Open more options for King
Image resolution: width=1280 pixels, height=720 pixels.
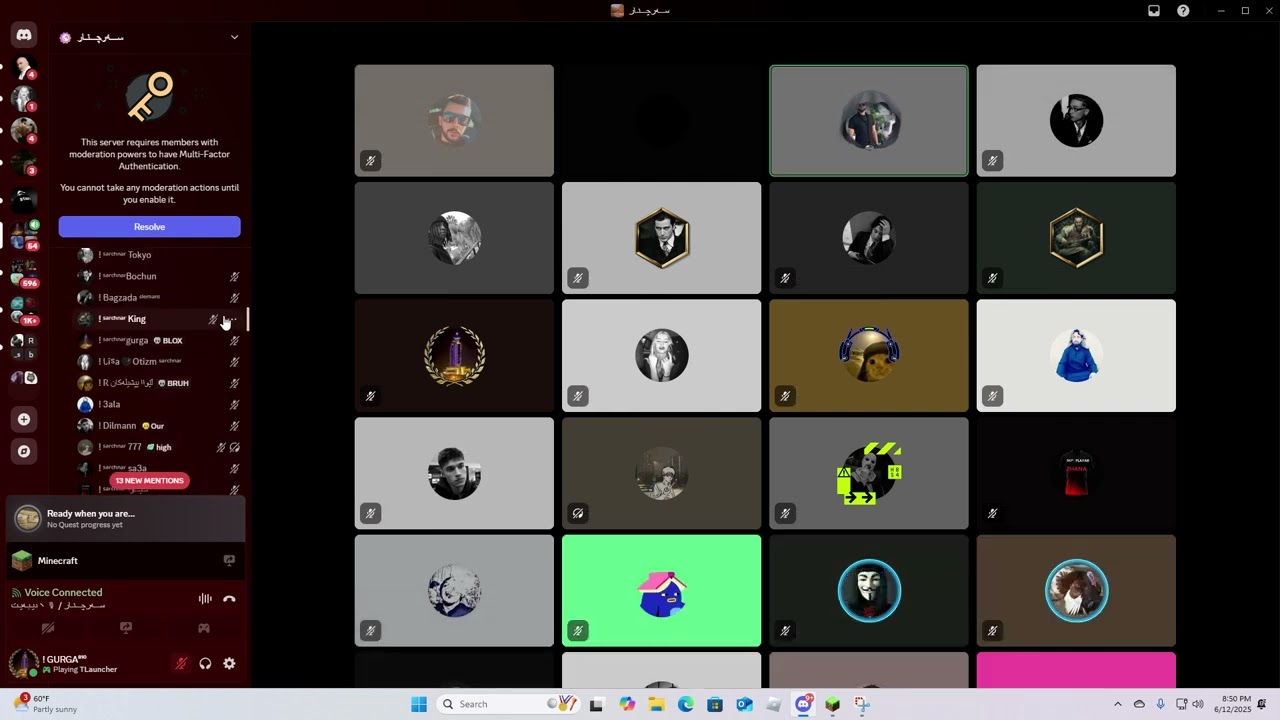click(230, 319)
